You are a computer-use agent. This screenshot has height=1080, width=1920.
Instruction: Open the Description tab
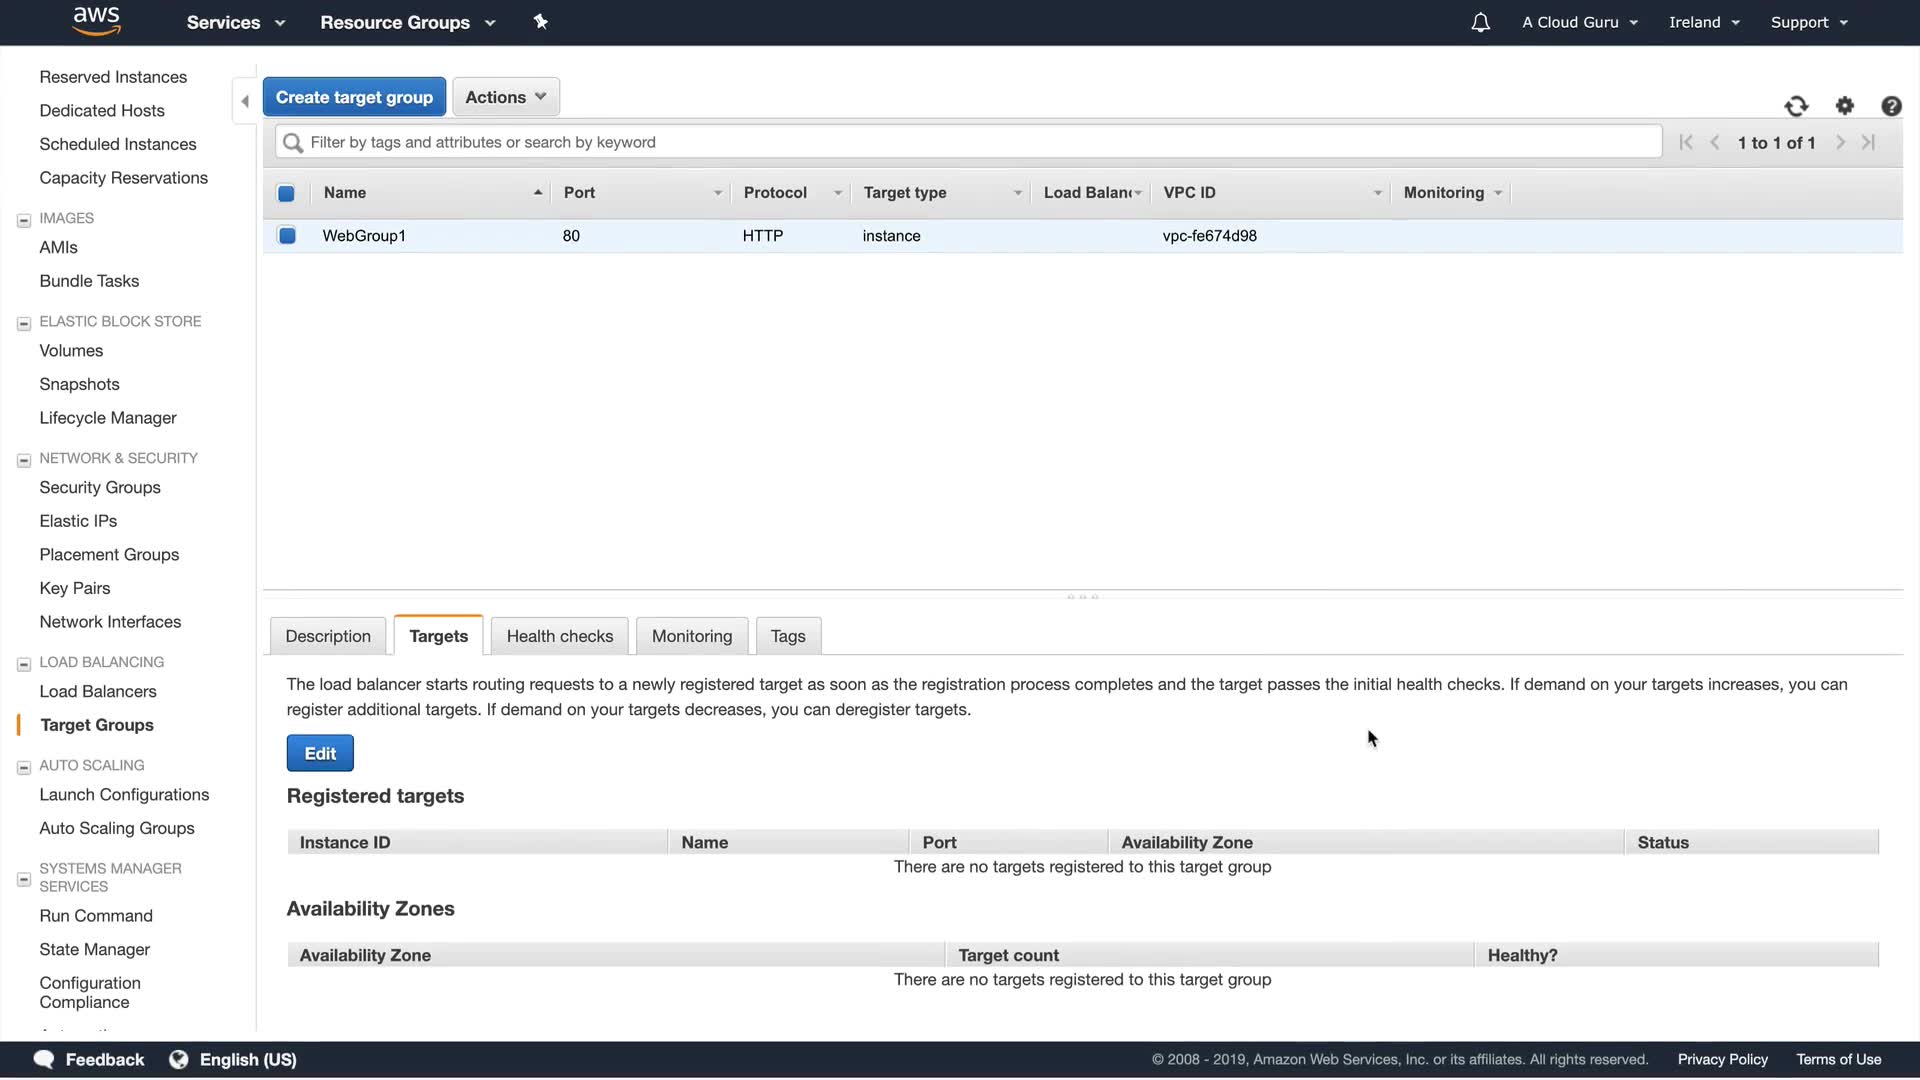pos(327,636)
